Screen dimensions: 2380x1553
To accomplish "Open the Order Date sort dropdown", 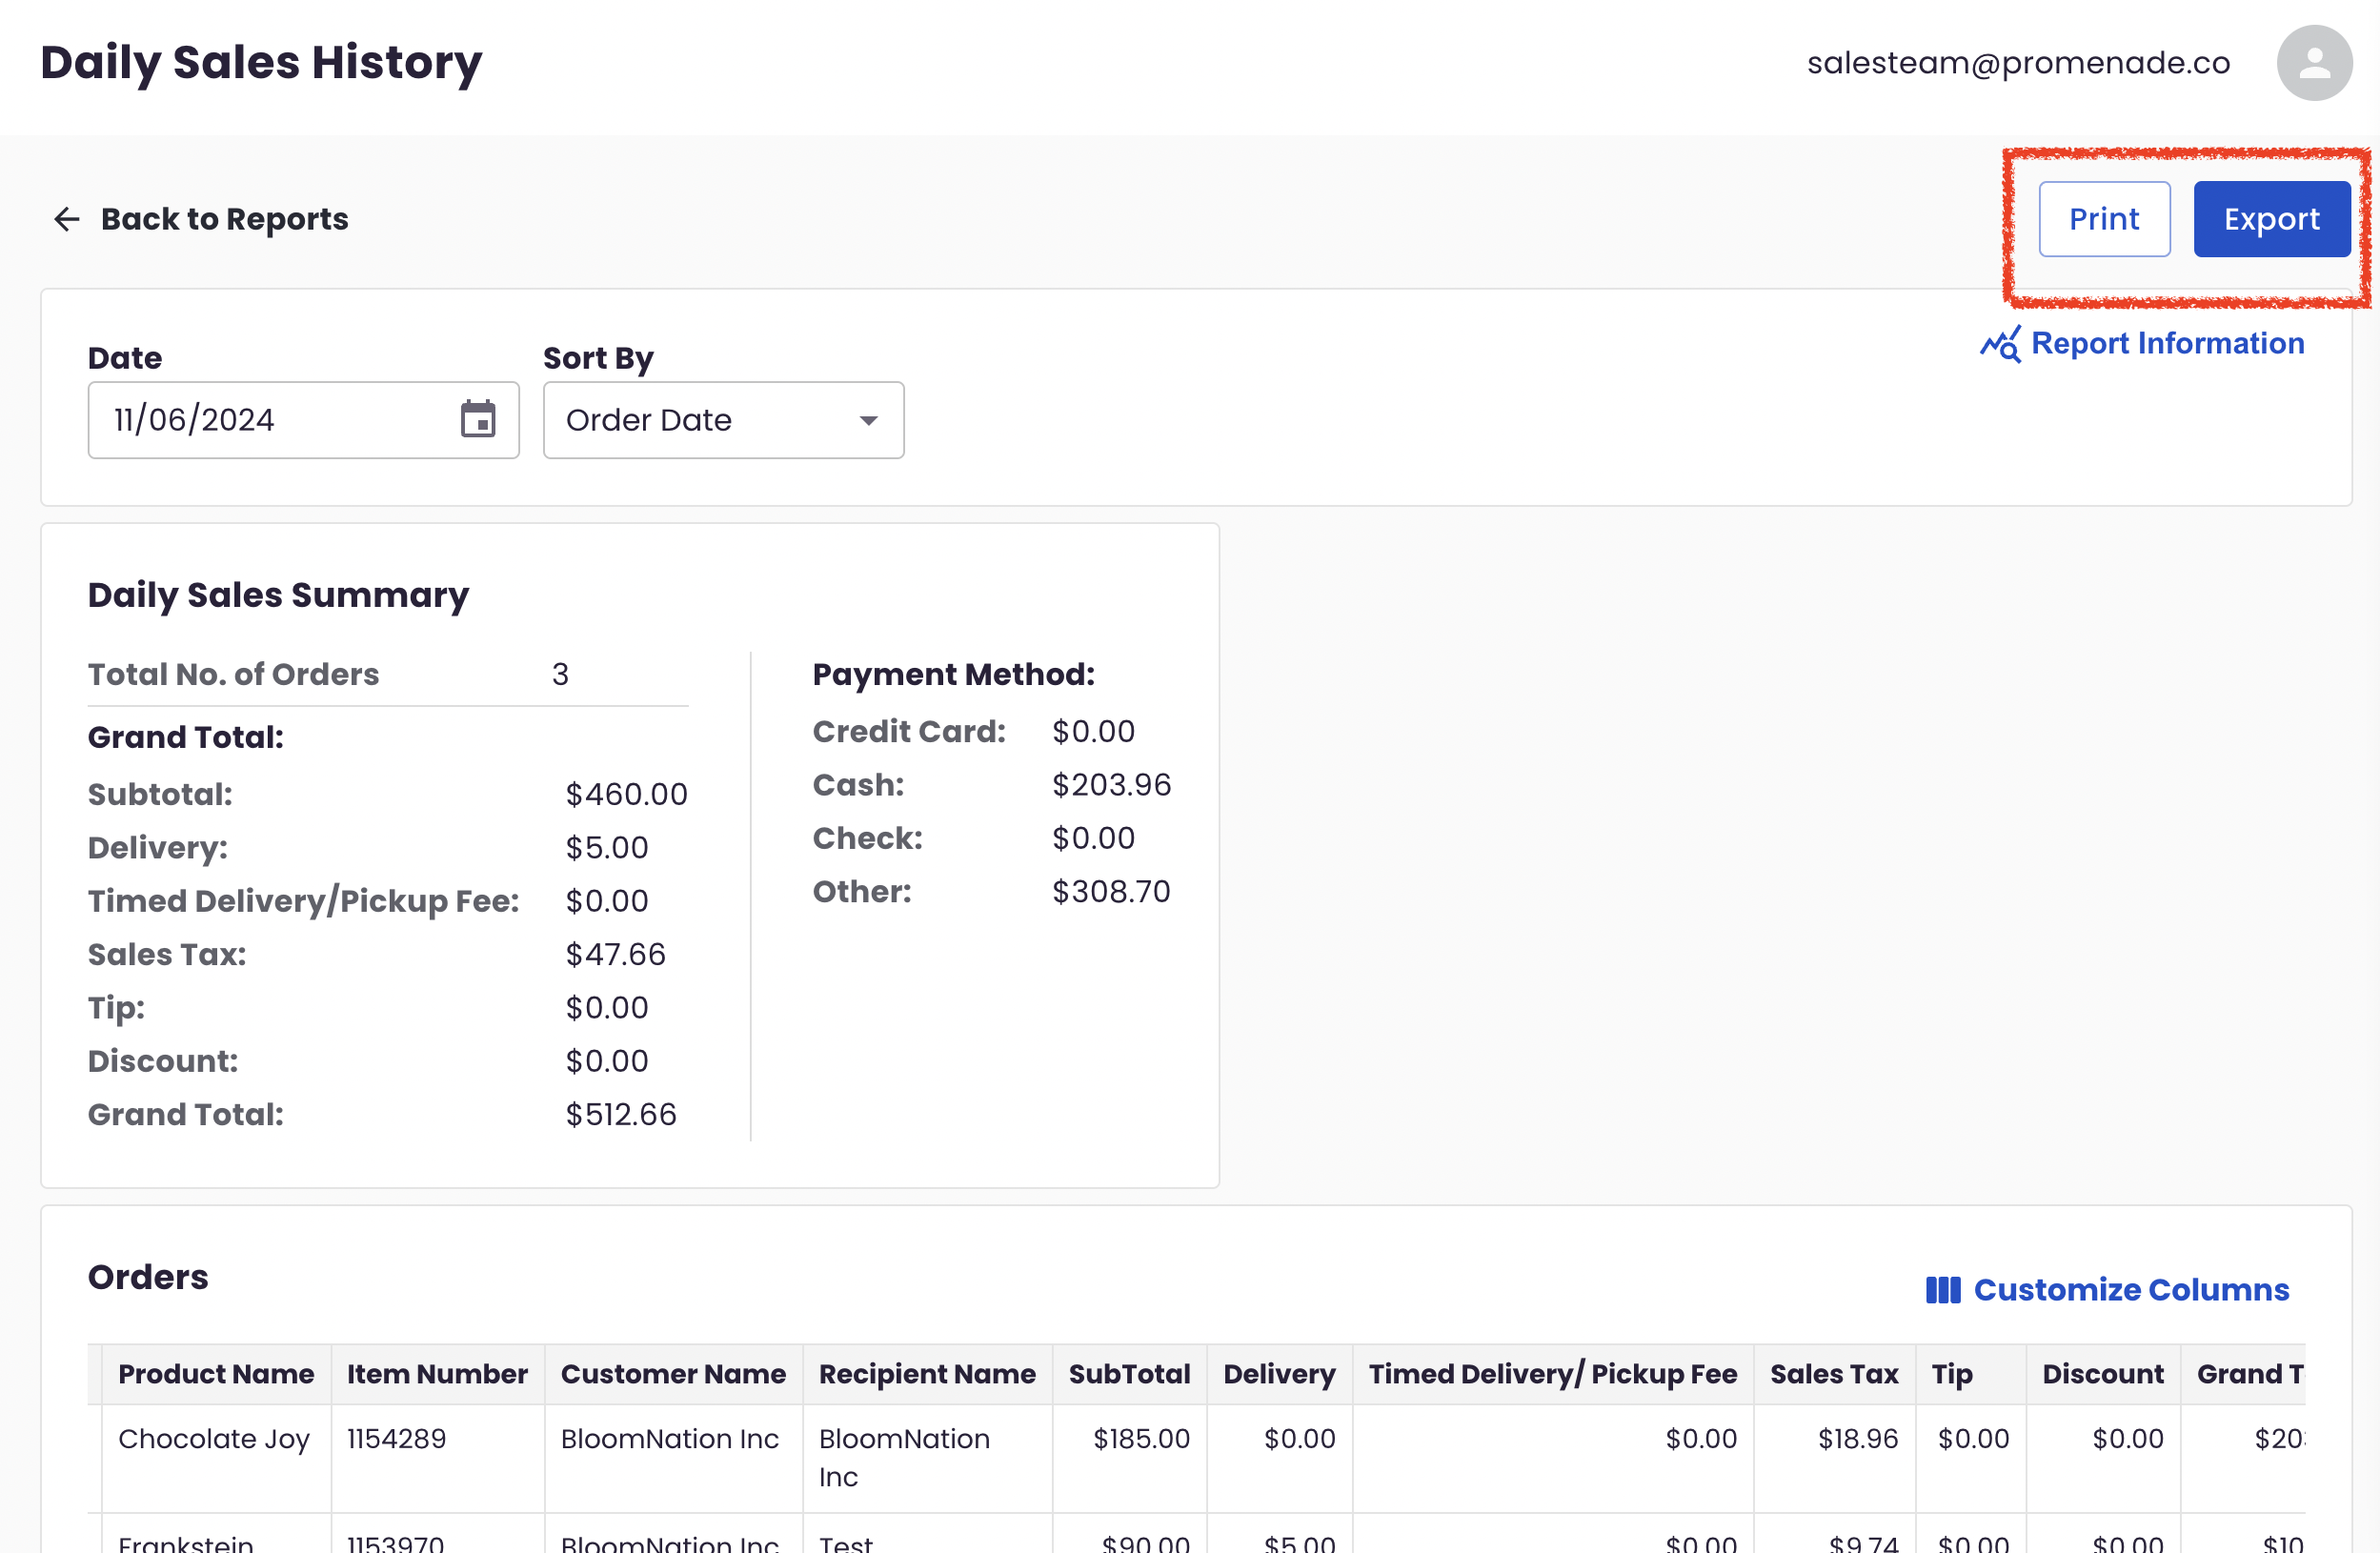I will click(723, 420).
